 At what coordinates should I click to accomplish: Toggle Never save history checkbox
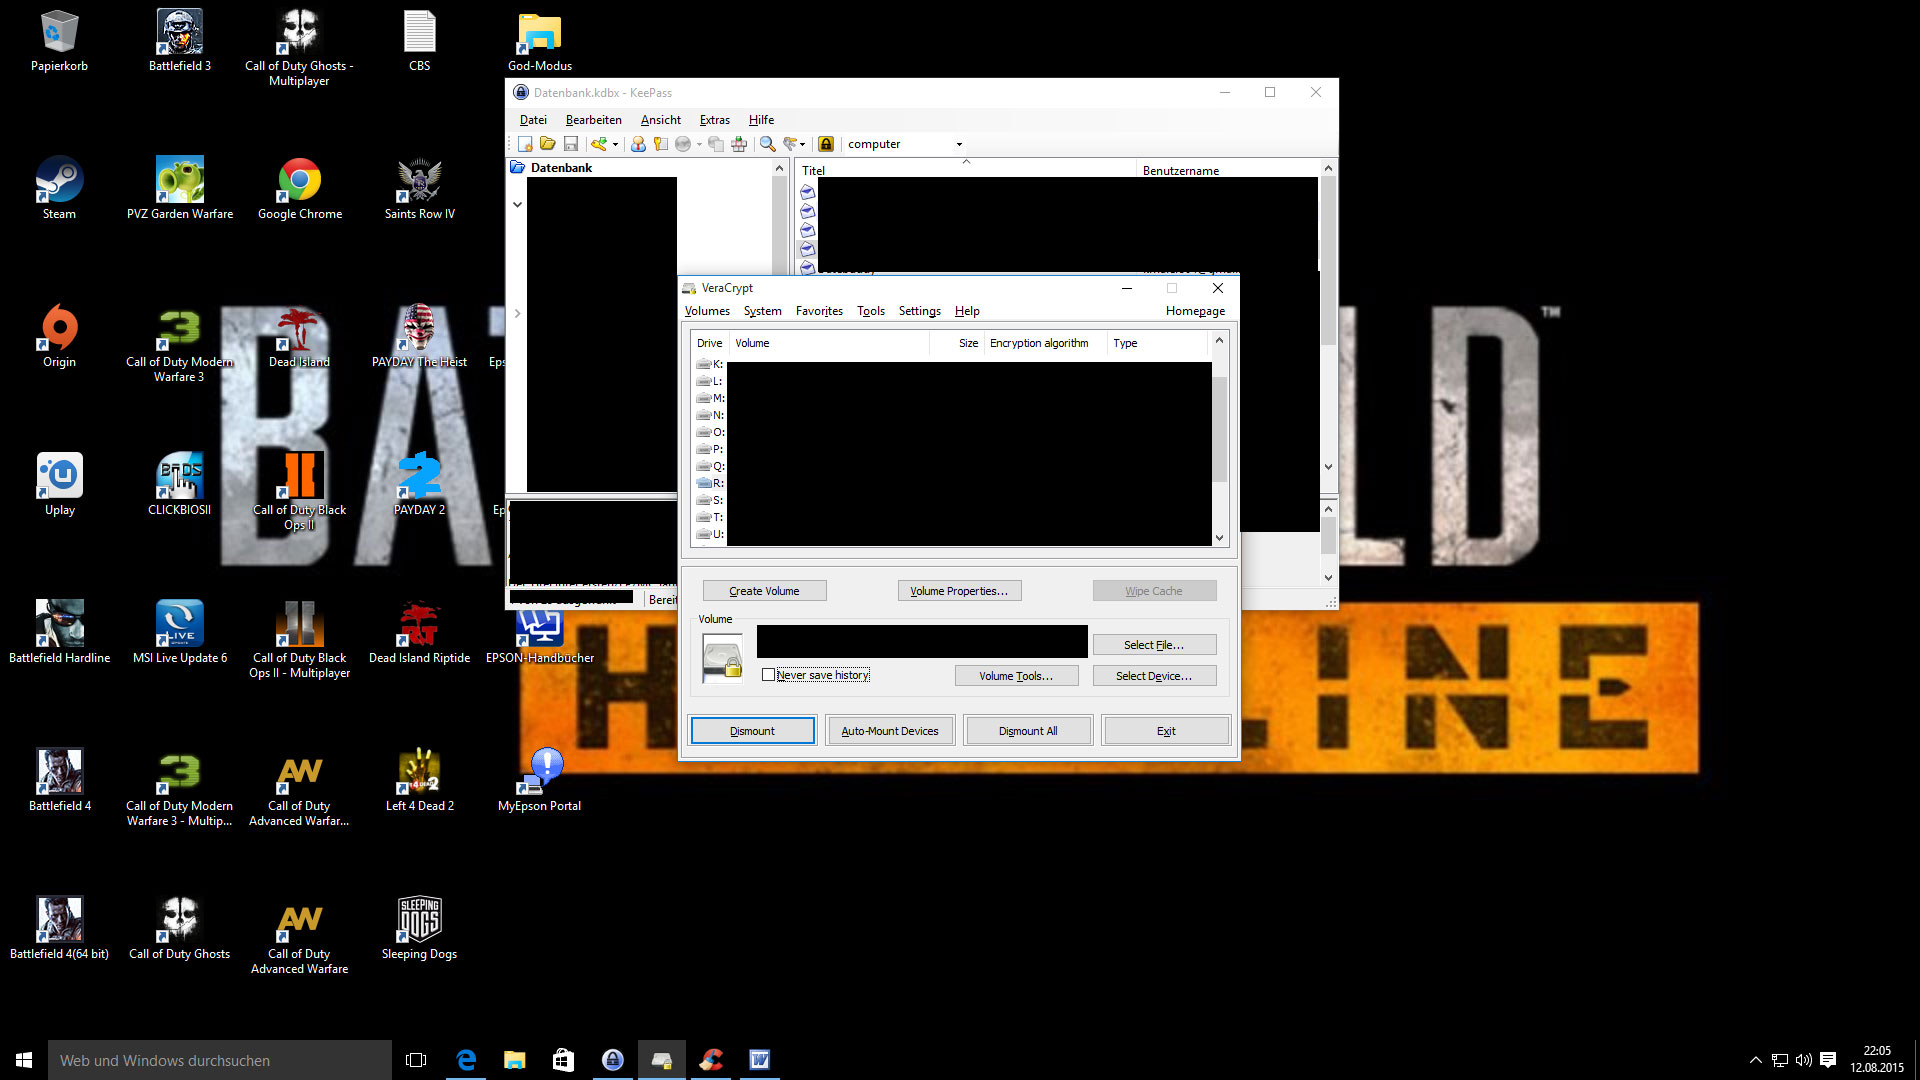click(x=768, y=675)
